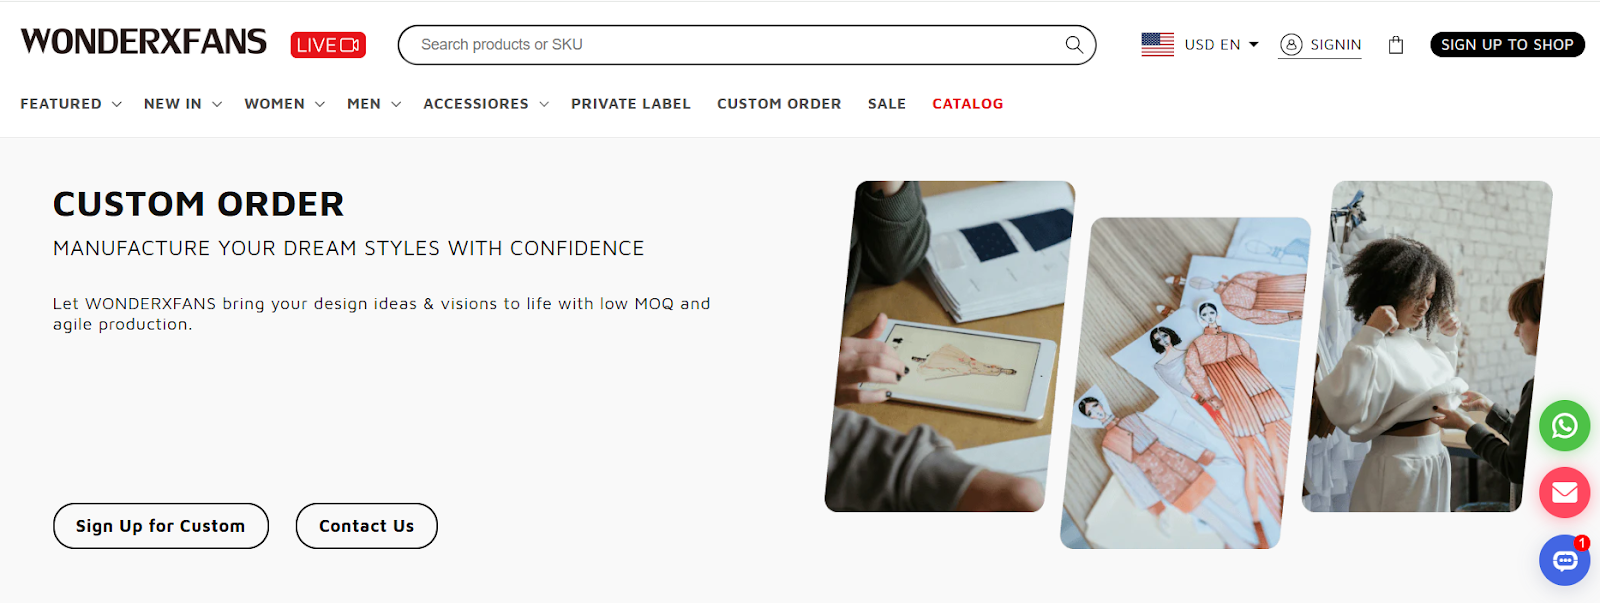The height and width of the screenshot is (603, 1600).
Task: Click the Contact Us button
Action: click(x=367, y=526)
